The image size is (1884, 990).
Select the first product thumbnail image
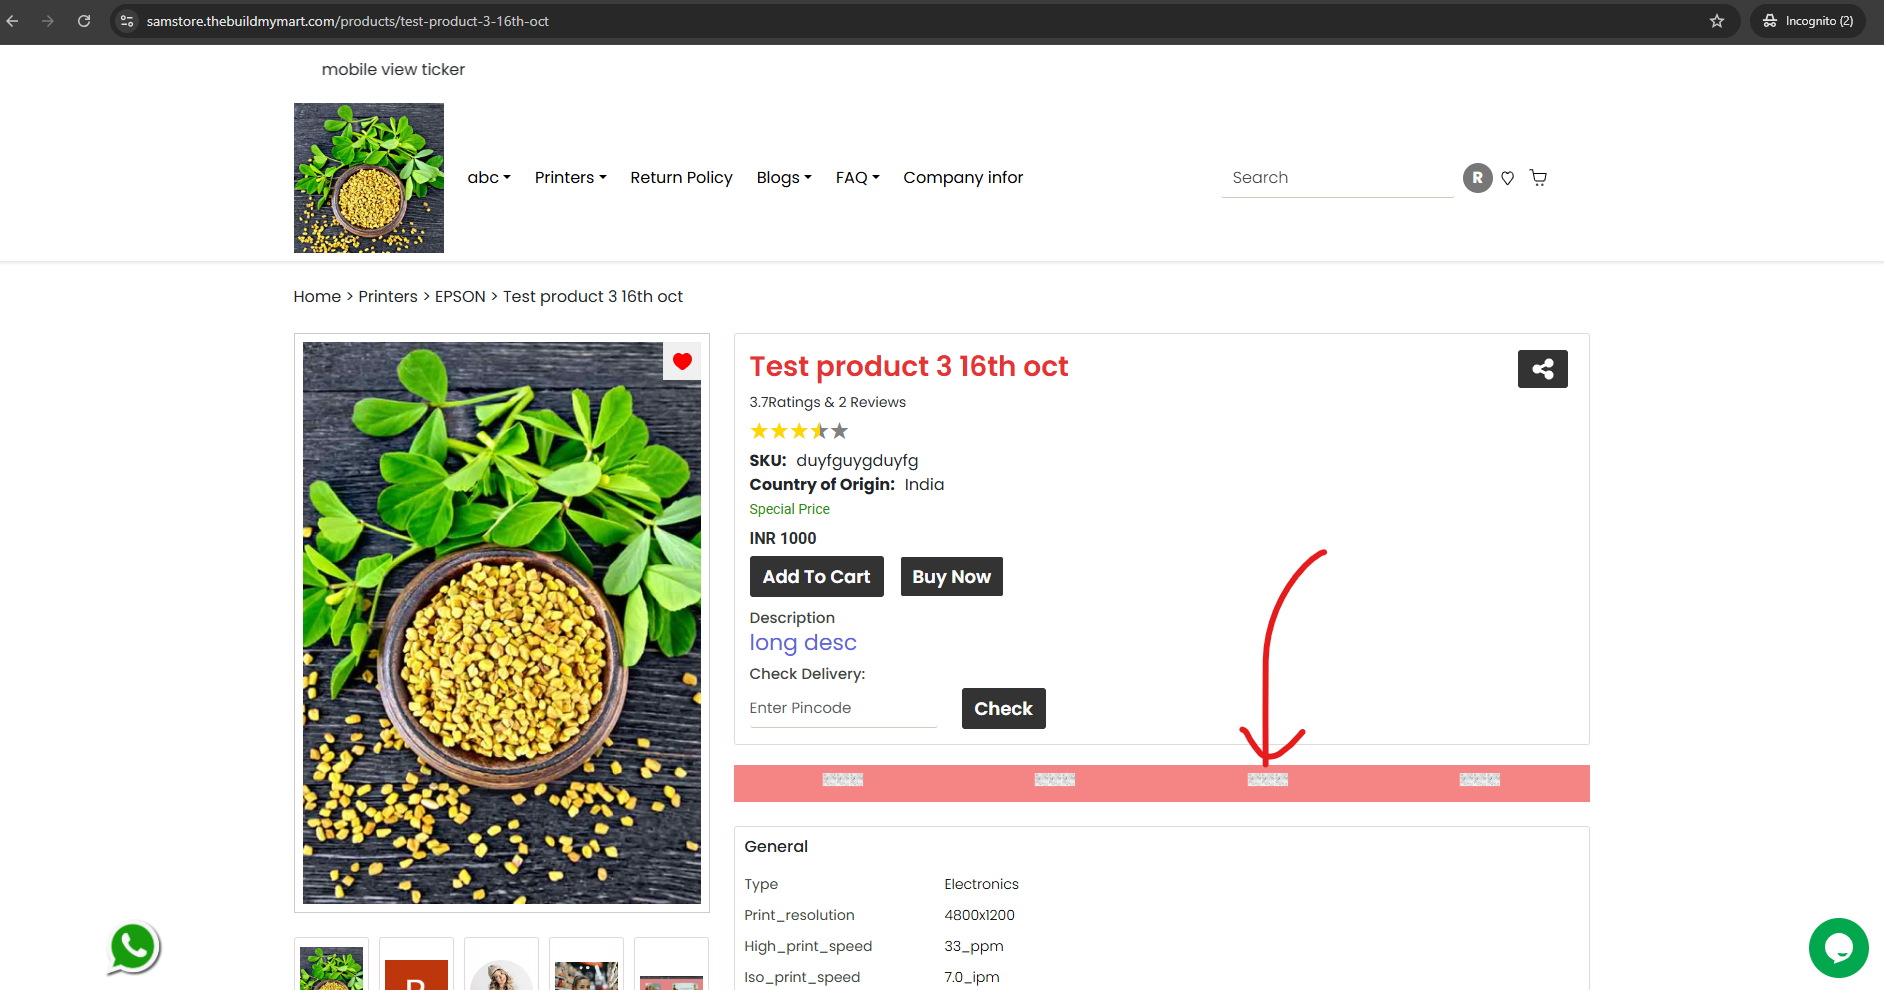coord(331,964)
